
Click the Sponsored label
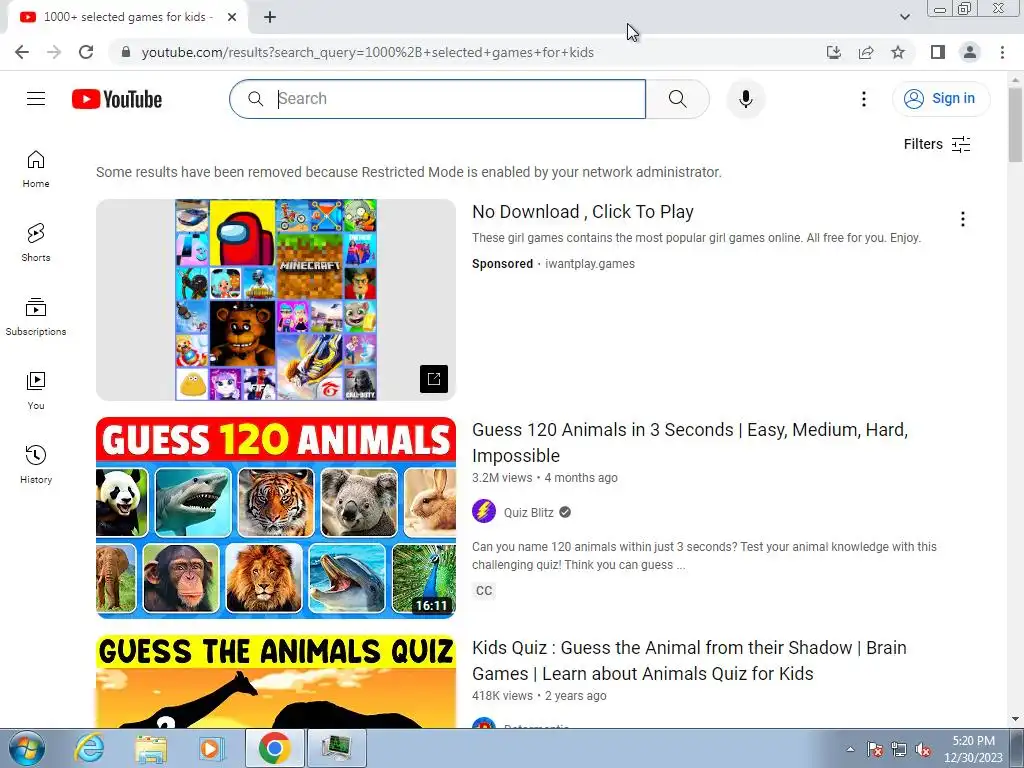coord(502,264)
